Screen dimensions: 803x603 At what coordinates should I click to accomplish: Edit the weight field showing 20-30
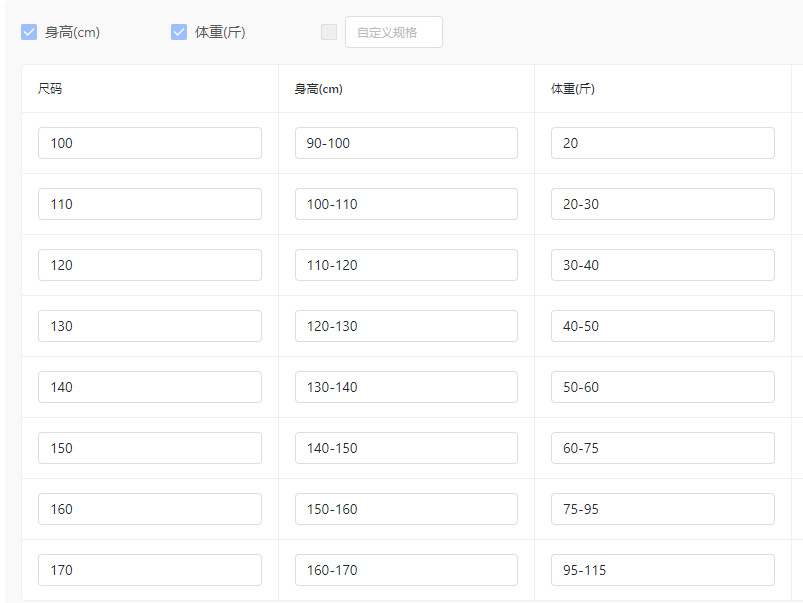pos(662,204)
